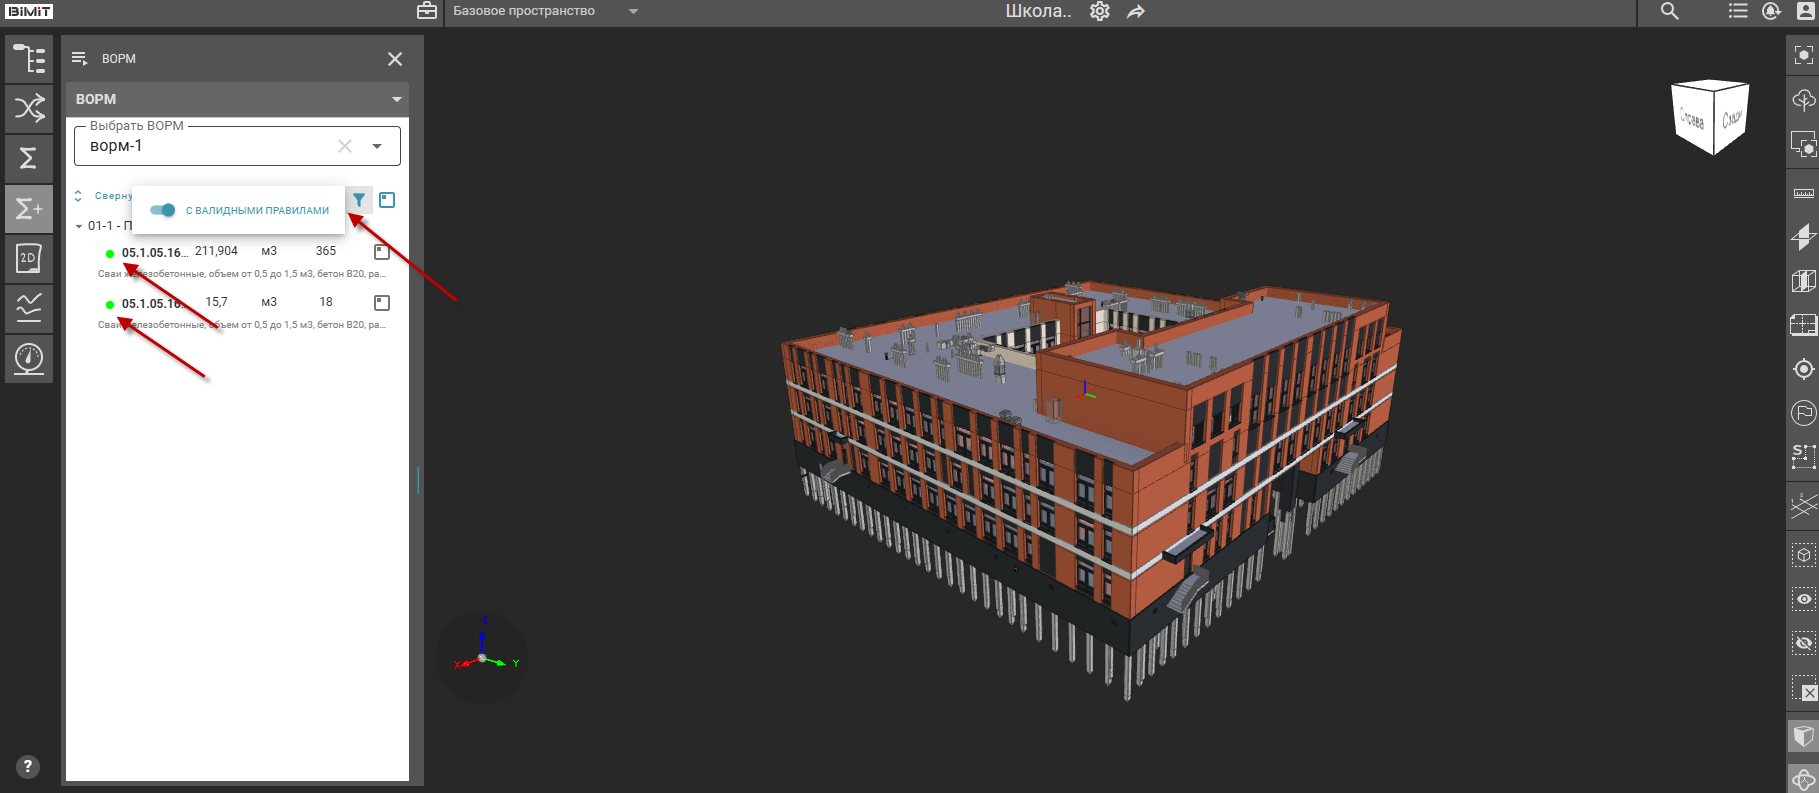Open project settings gear next to Школа
This screenshot has width=1819, height=793.
point(1100,11)
